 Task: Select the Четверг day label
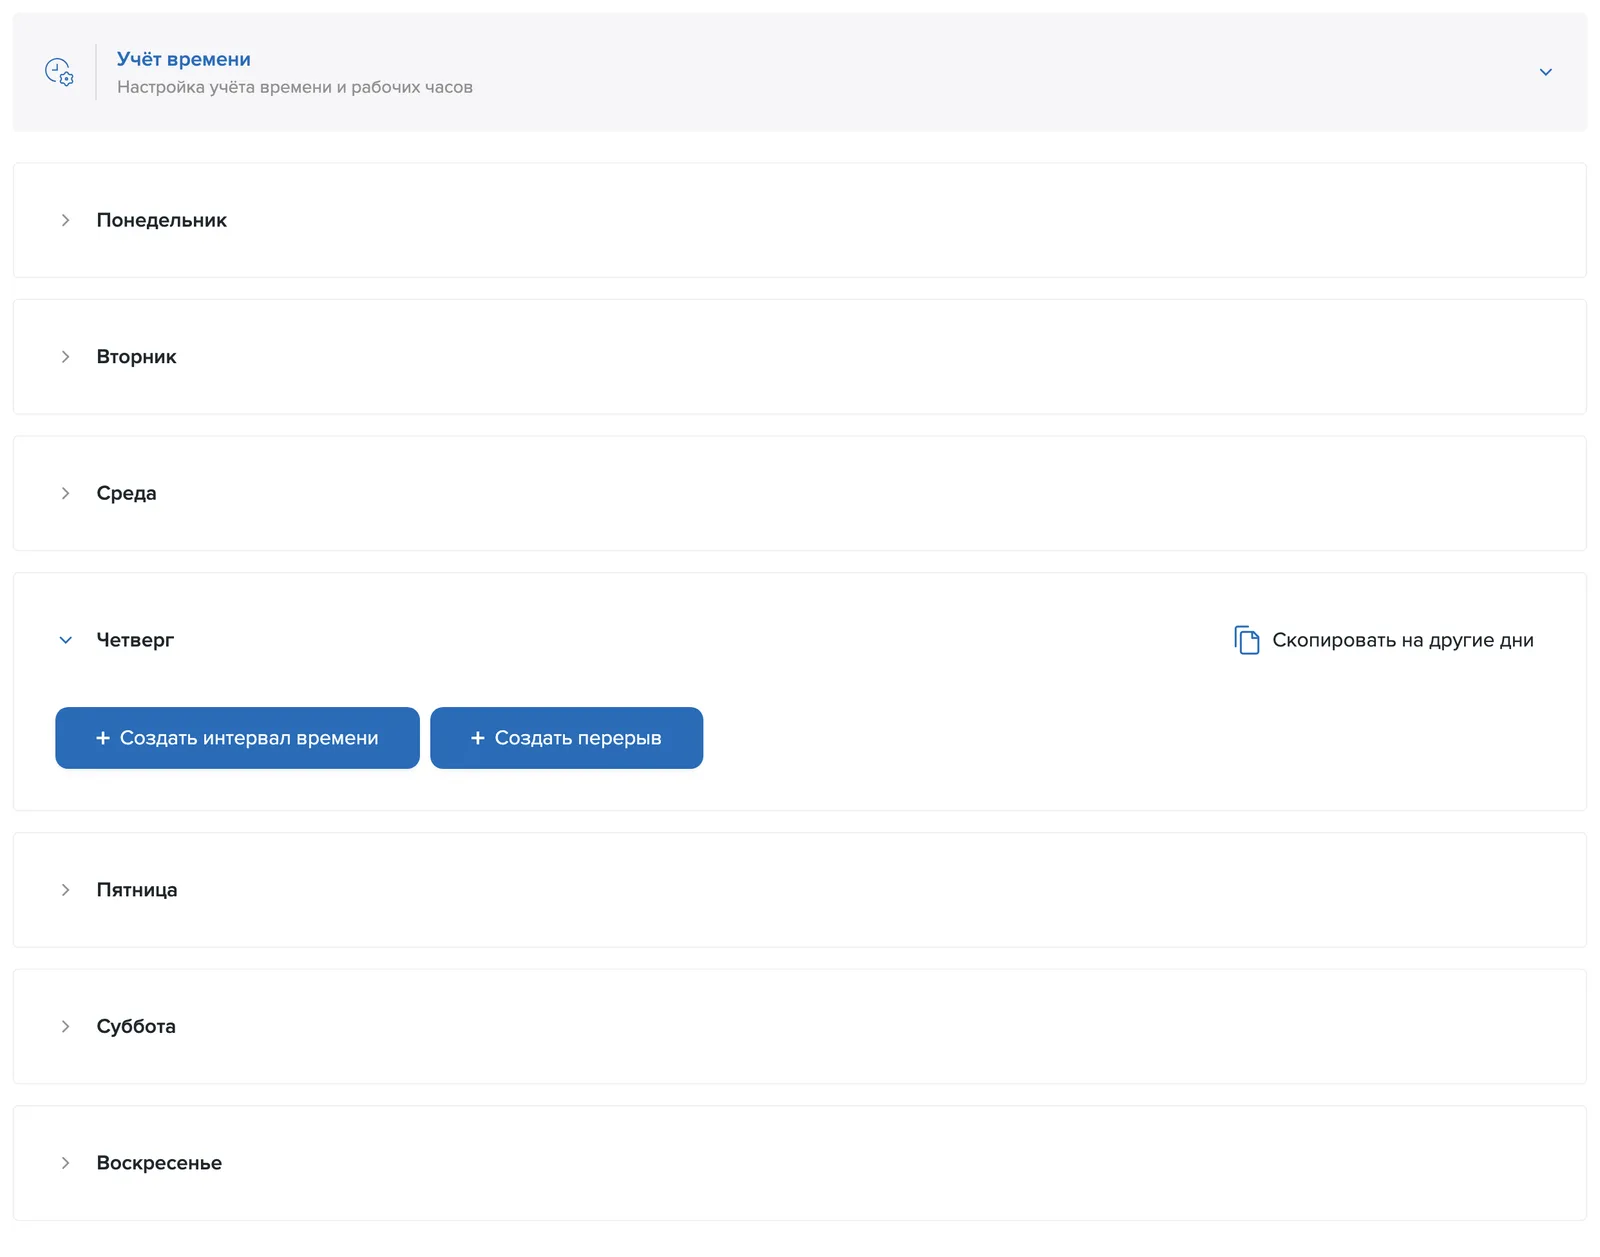point(135,640)
